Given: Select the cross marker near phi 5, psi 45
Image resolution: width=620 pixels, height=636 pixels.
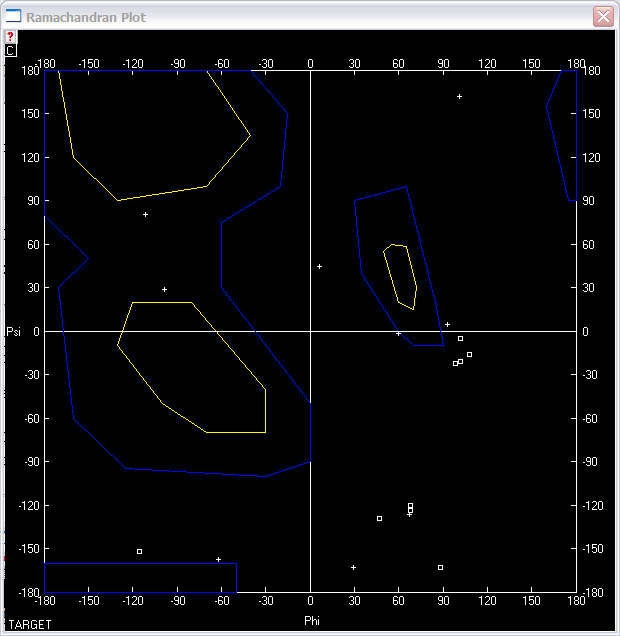Looking at the screenshot, I should (x=319, y=267).
